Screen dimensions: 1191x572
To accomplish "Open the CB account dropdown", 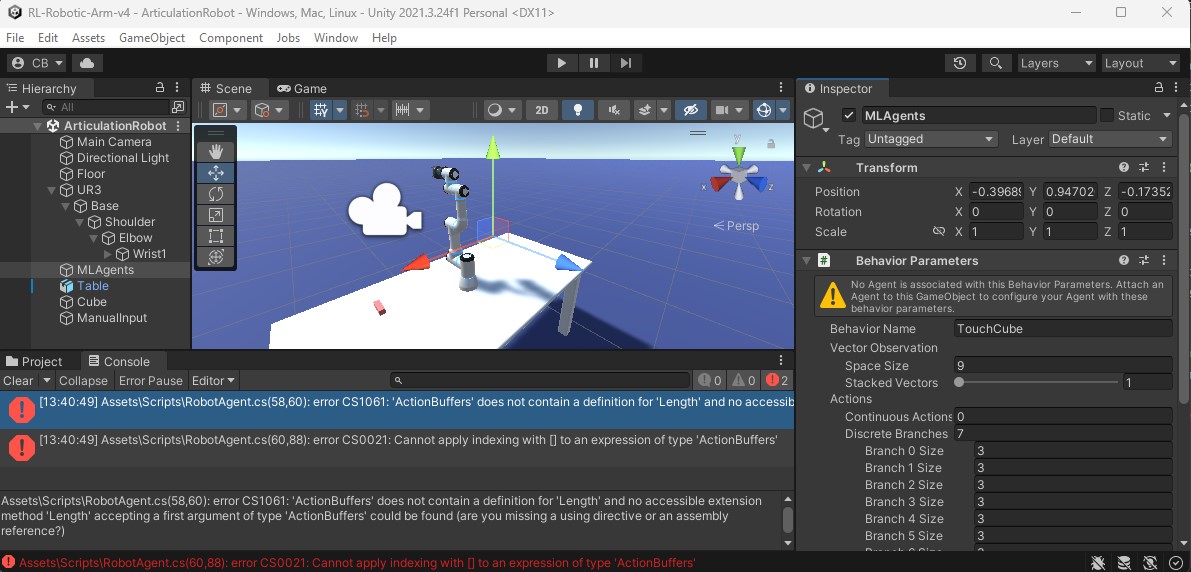I will pyautogui.click(x=37, y=63).
